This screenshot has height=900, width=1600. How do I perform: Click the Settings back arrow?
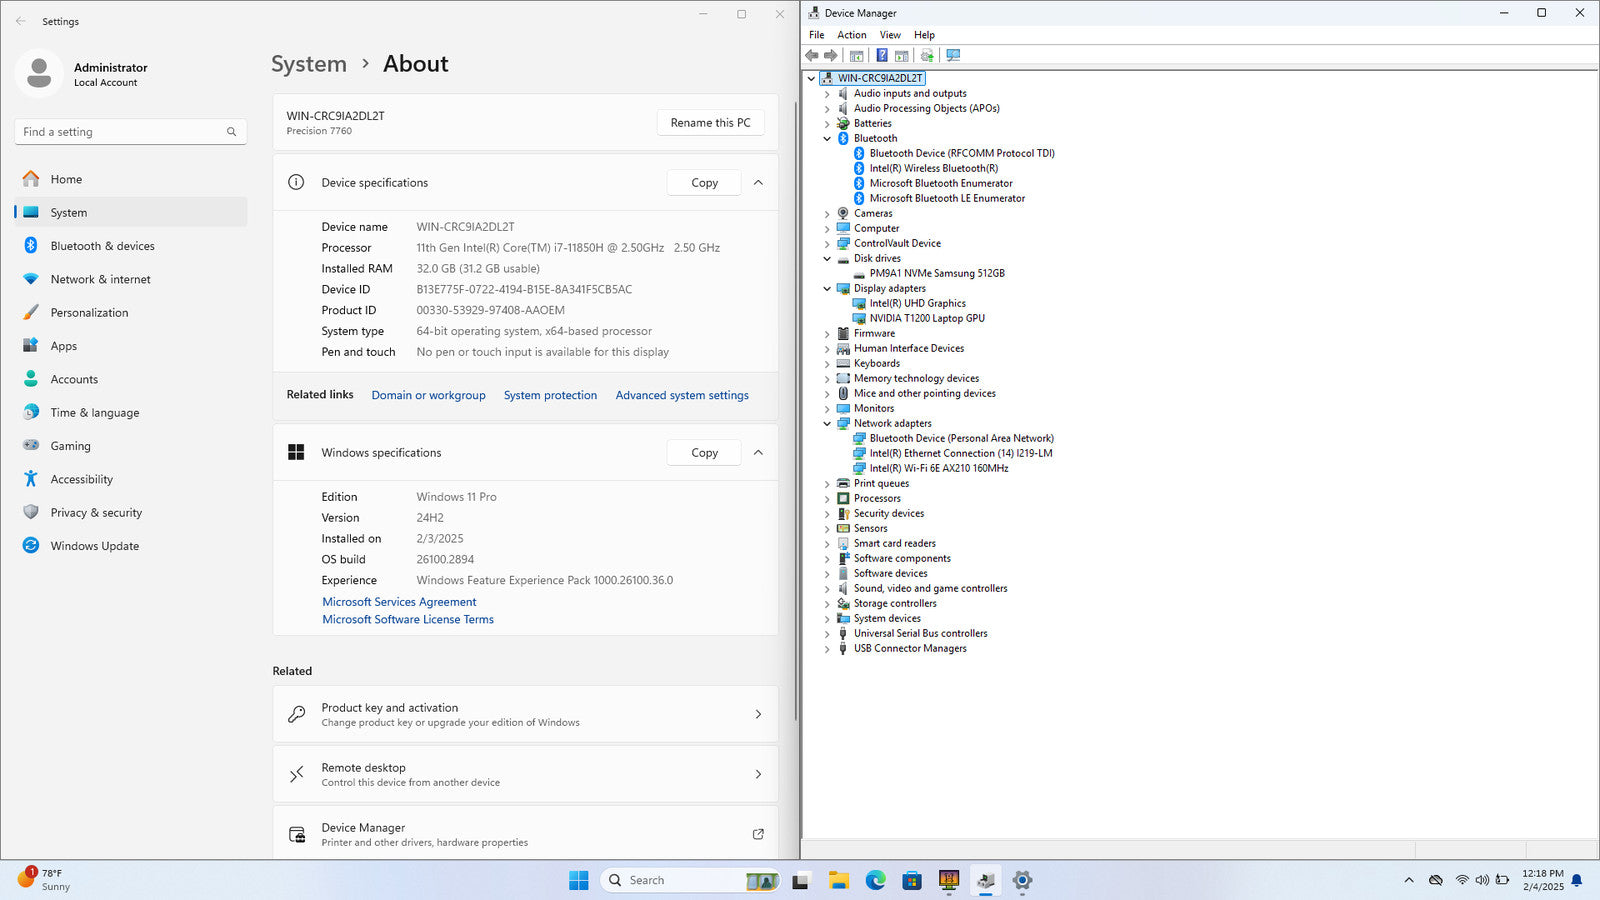point(21,21)
